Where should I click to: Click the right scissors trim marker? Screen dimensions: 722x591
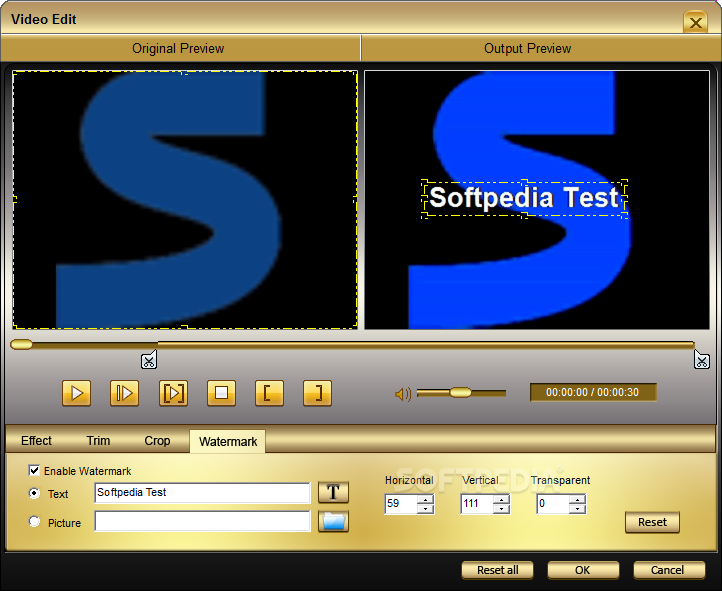click(702, 360)
